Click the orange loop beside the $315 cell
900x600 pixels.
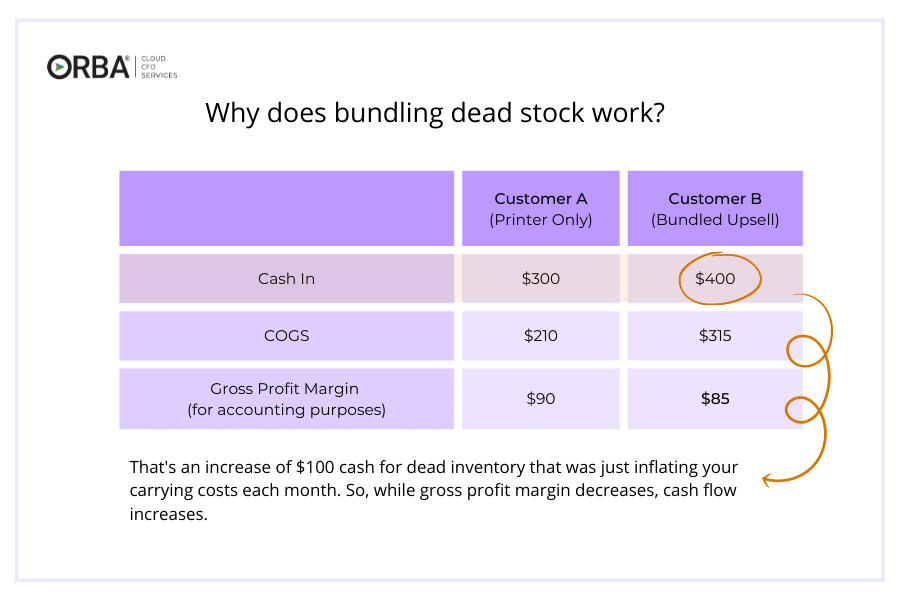(806, 351)
